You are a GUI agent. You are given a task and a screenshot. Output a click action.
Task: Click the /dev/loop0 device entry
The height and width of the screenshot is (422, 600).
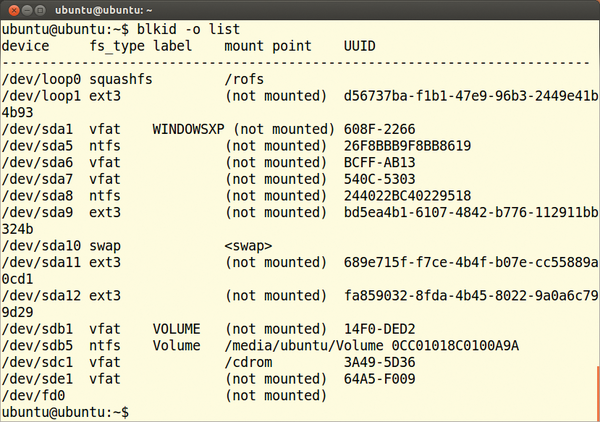[41, 79]
